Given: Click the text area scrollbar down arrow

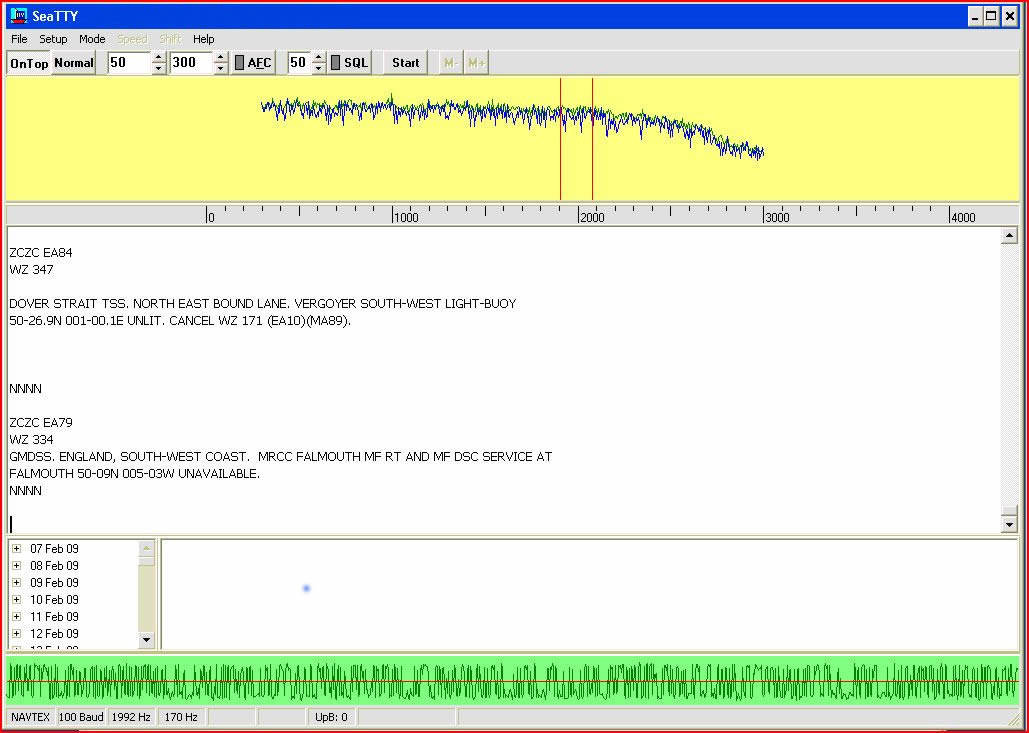Looking at the screenshot, I should pyautogui.click(x=1009, y=524).
